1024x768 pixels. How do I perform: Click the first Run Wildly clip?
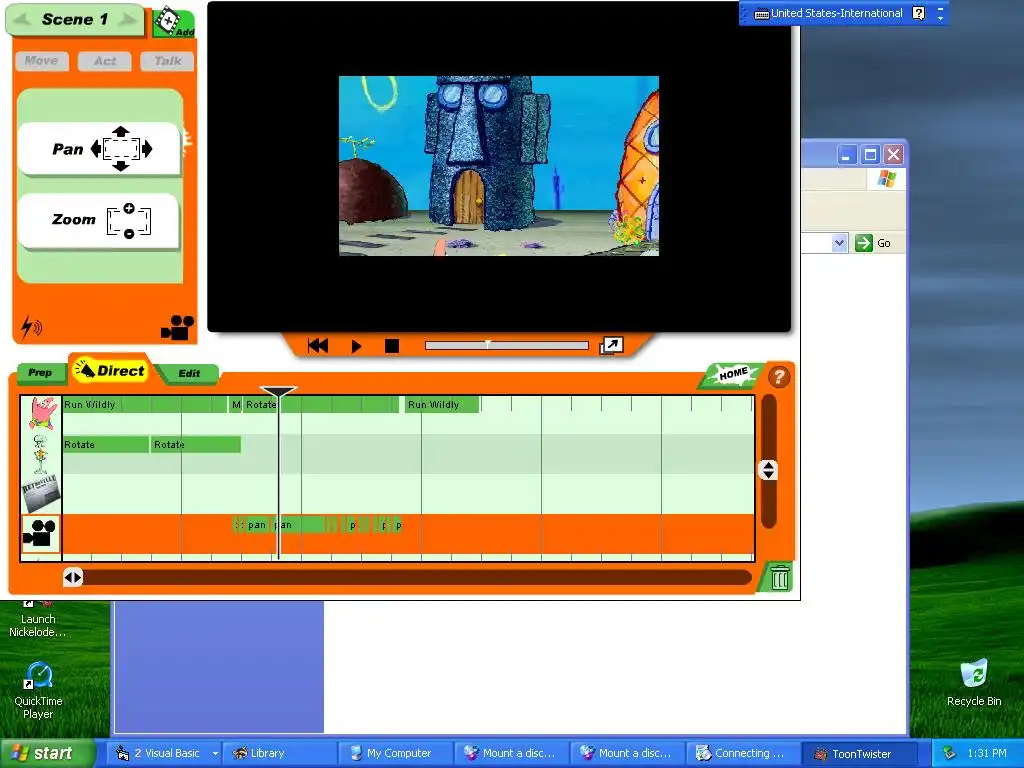pos(145,405)
